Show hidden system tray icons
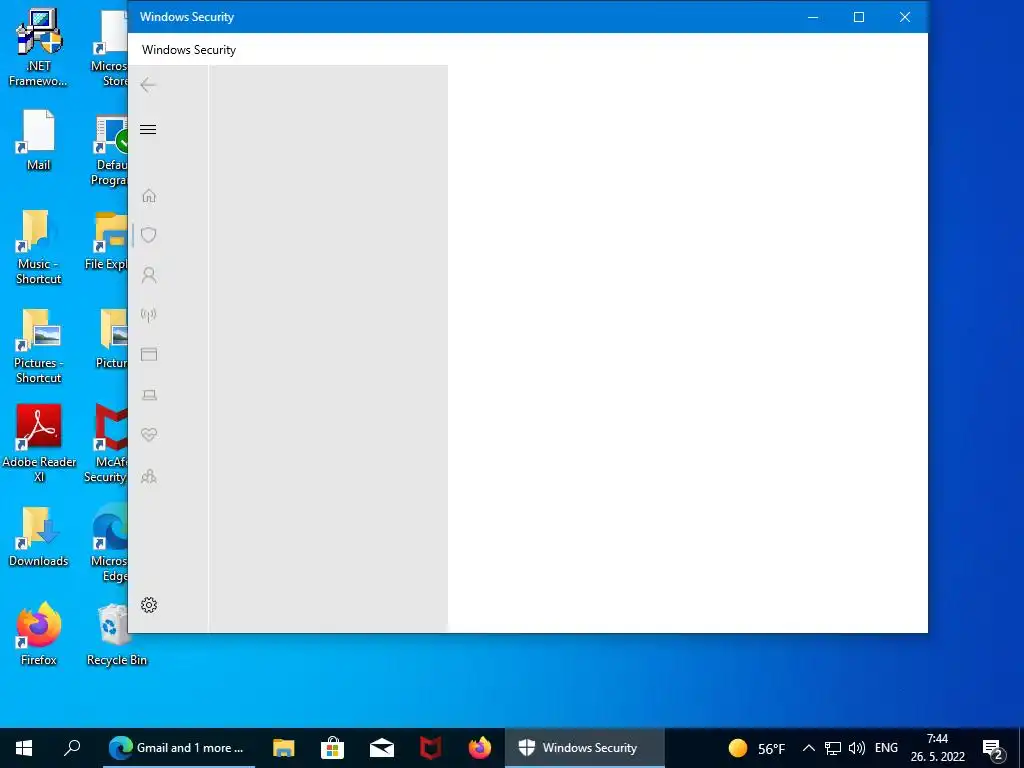 pyautogui.click(x=808, y=748)
